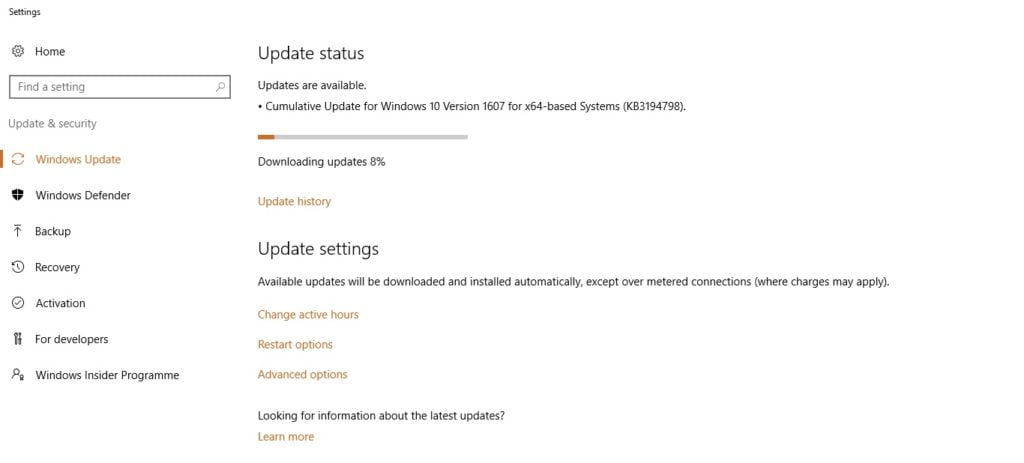
Task: Open the Windows Defender section
Action: 82,195
